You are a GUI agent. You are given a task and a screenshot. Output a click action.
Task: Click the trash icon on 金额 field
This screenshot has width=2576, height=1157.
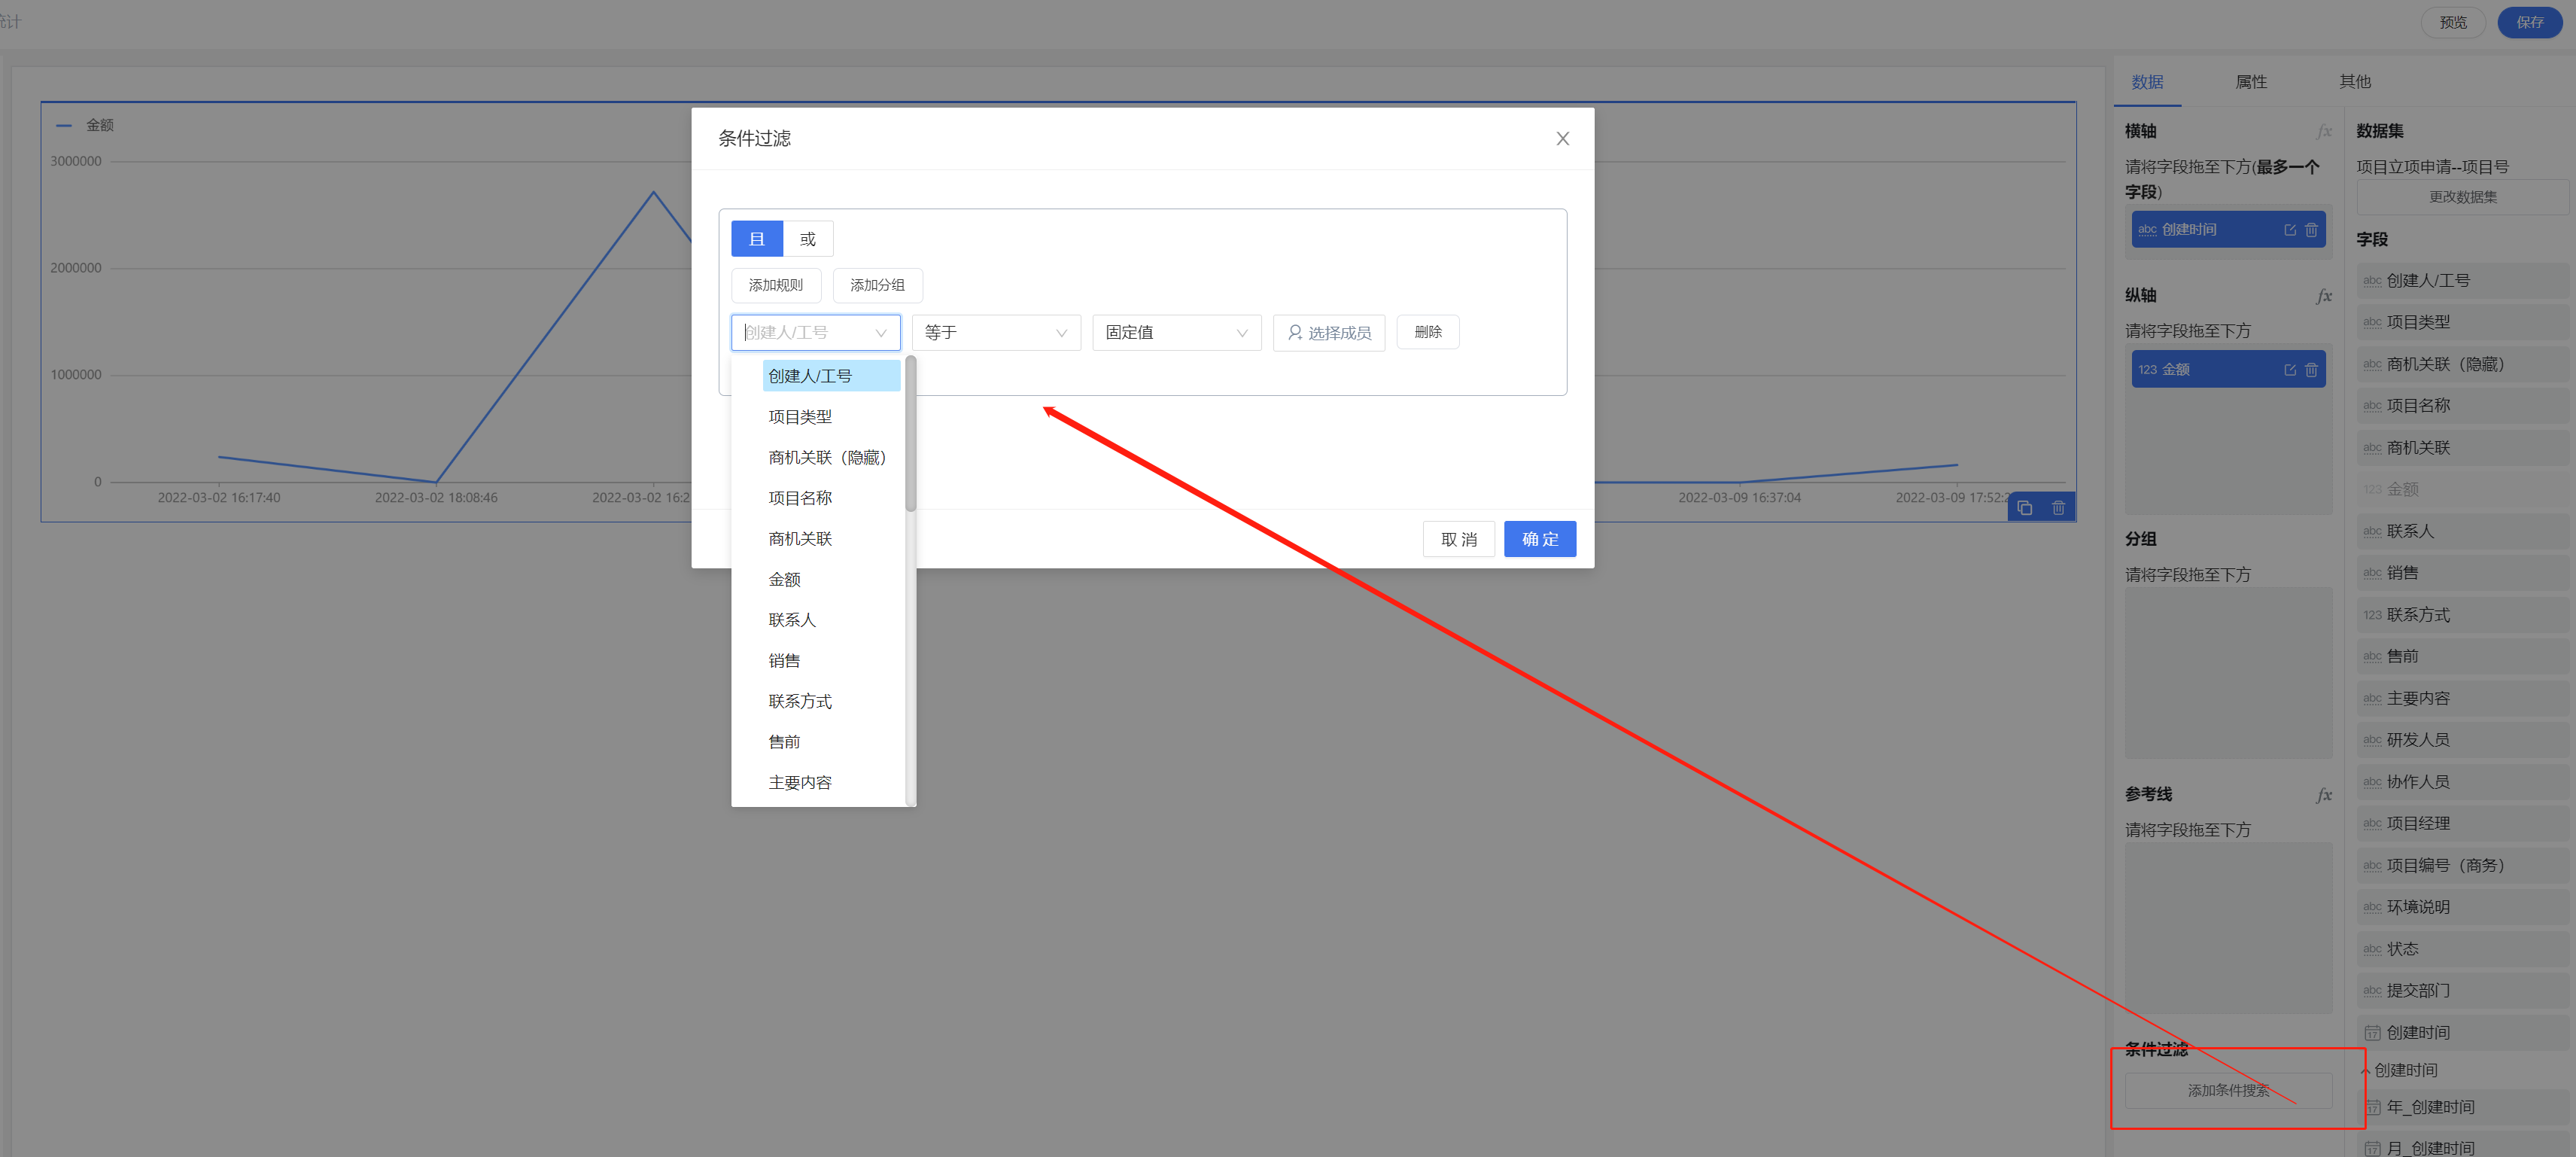(x=2311, y=370)
